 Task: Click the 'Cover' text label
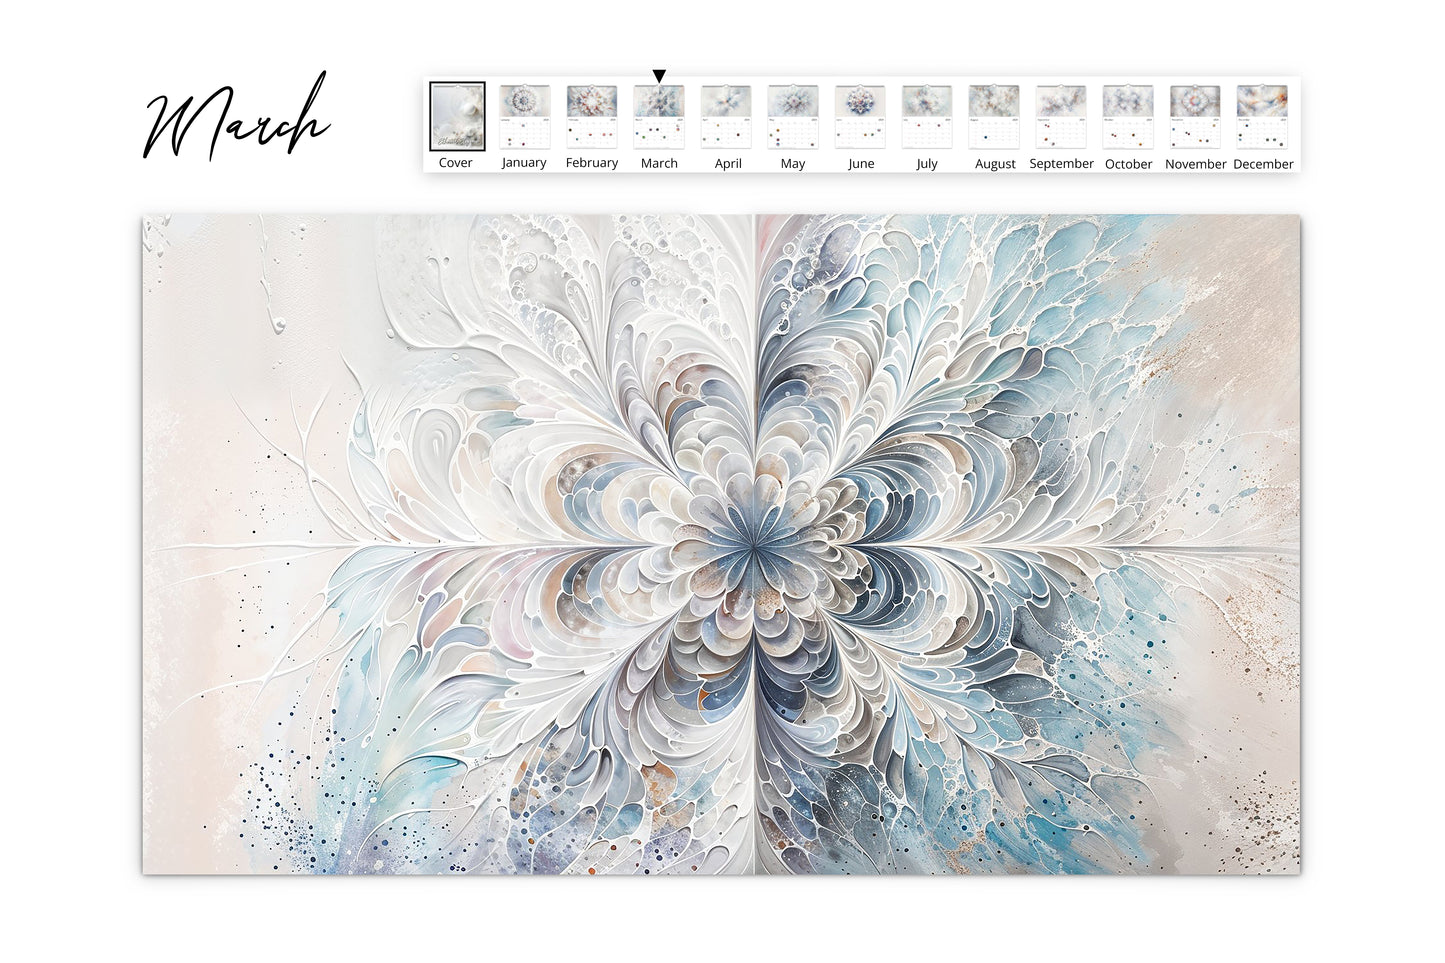[x=456, y=163]
